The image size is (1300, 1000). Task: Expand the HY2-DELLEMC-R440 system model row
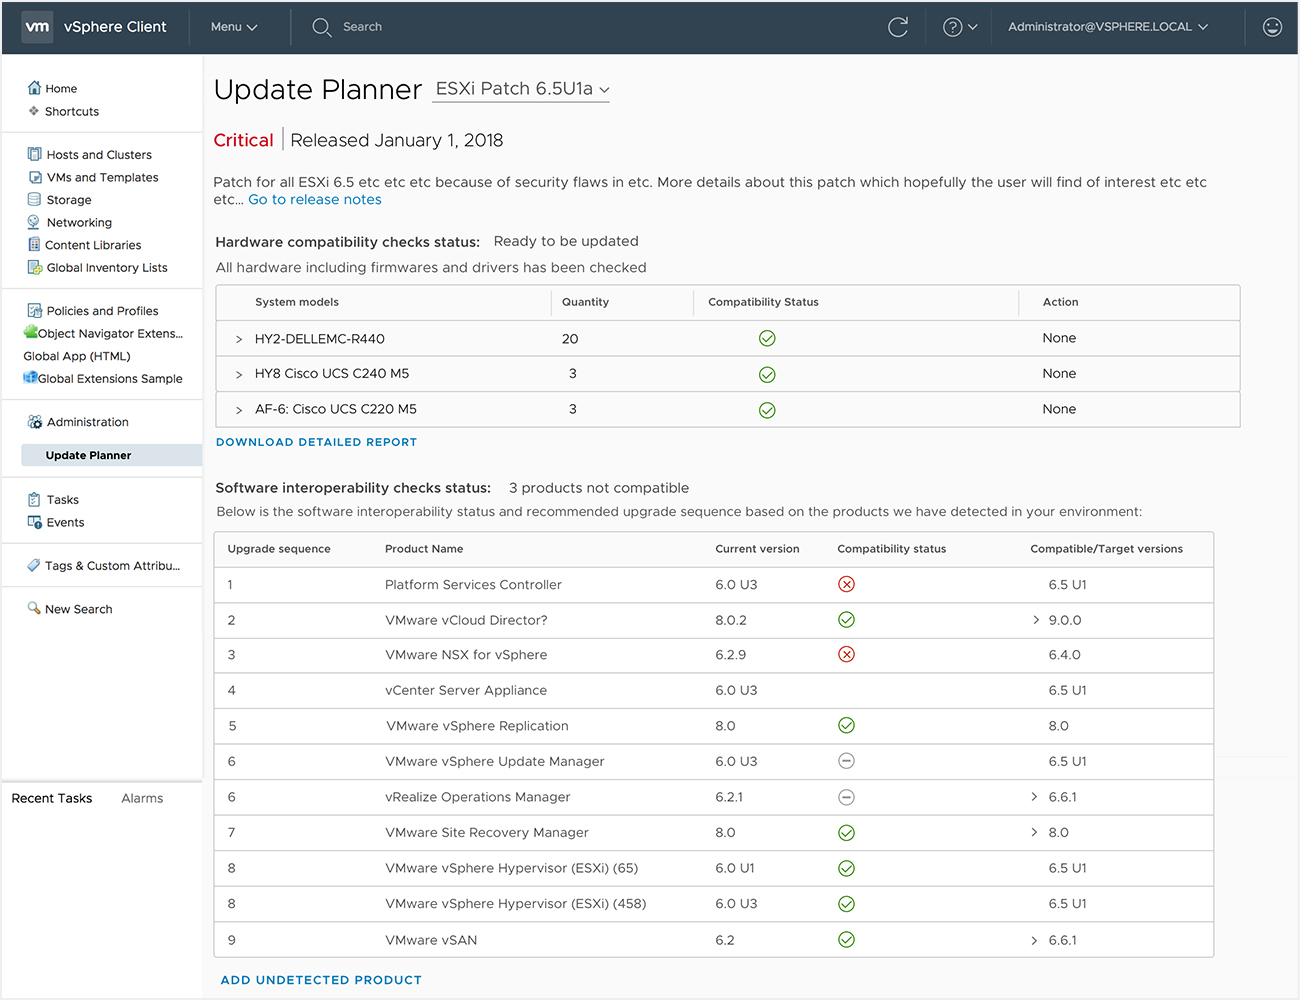point(237,338)
